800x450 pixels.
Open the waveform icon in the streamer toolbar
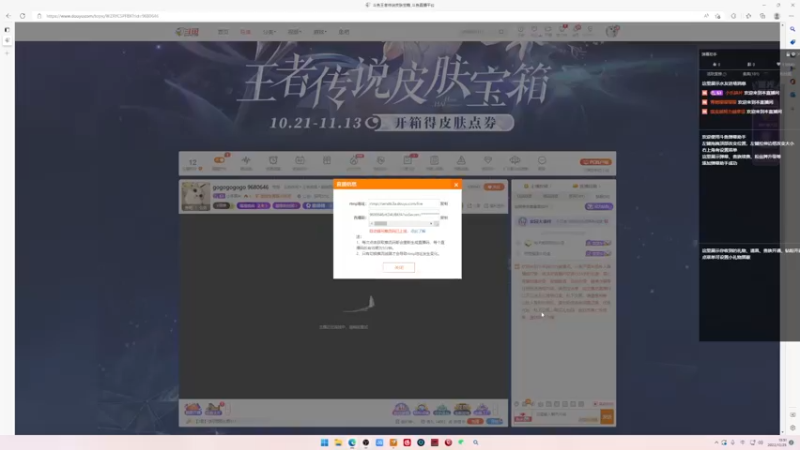pyautogui.click(x=246, y=162)
